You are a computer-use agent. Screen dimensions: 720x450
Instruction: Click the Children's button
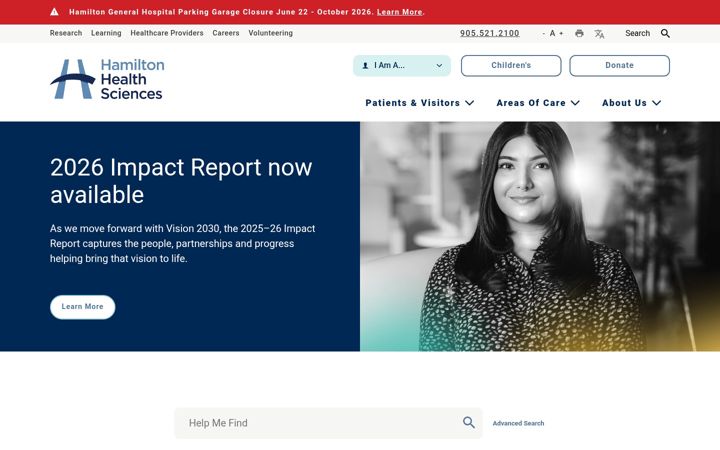[511, 66]
